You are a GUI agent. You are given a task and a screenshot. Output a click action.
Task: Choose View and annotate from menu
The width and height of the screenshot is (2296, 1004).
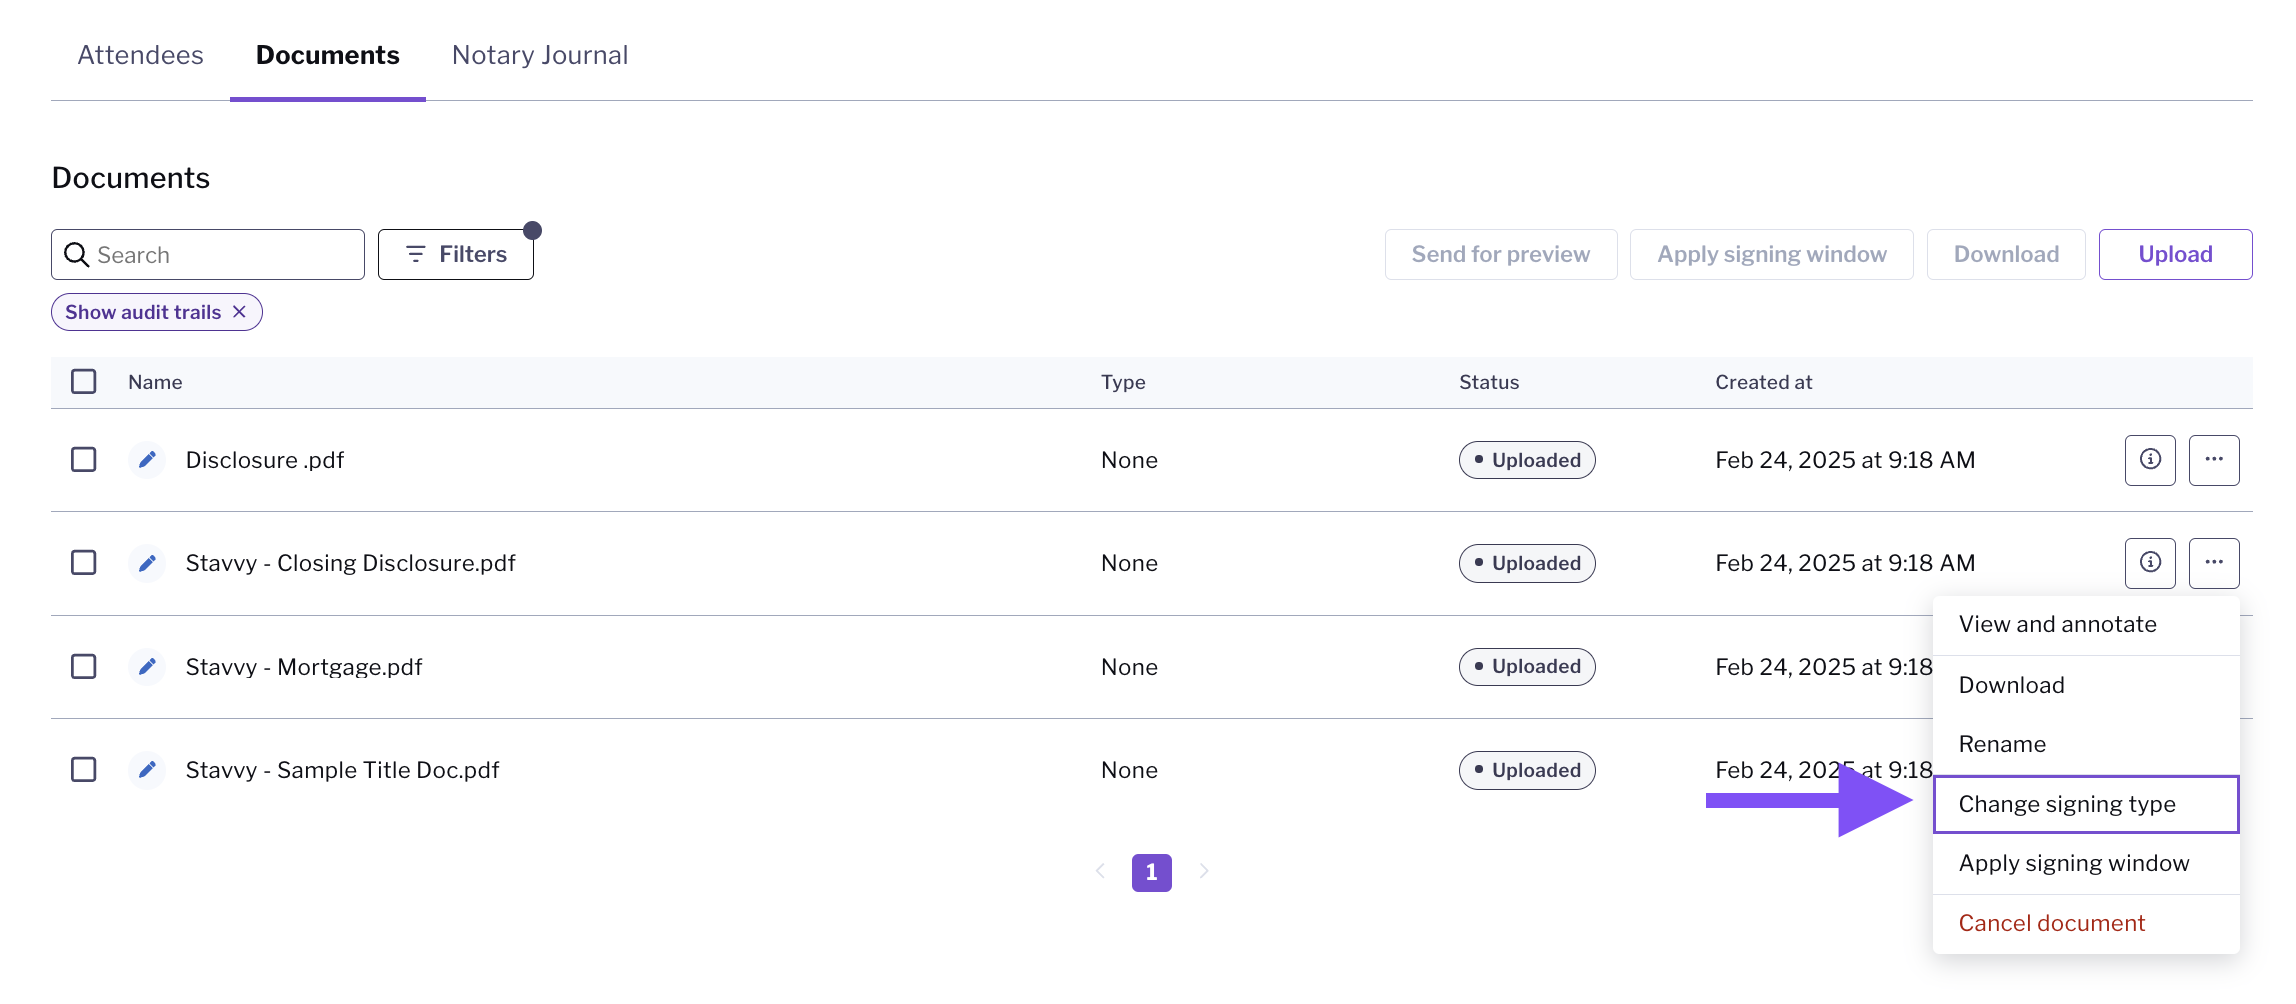[x=2086, y=625]
